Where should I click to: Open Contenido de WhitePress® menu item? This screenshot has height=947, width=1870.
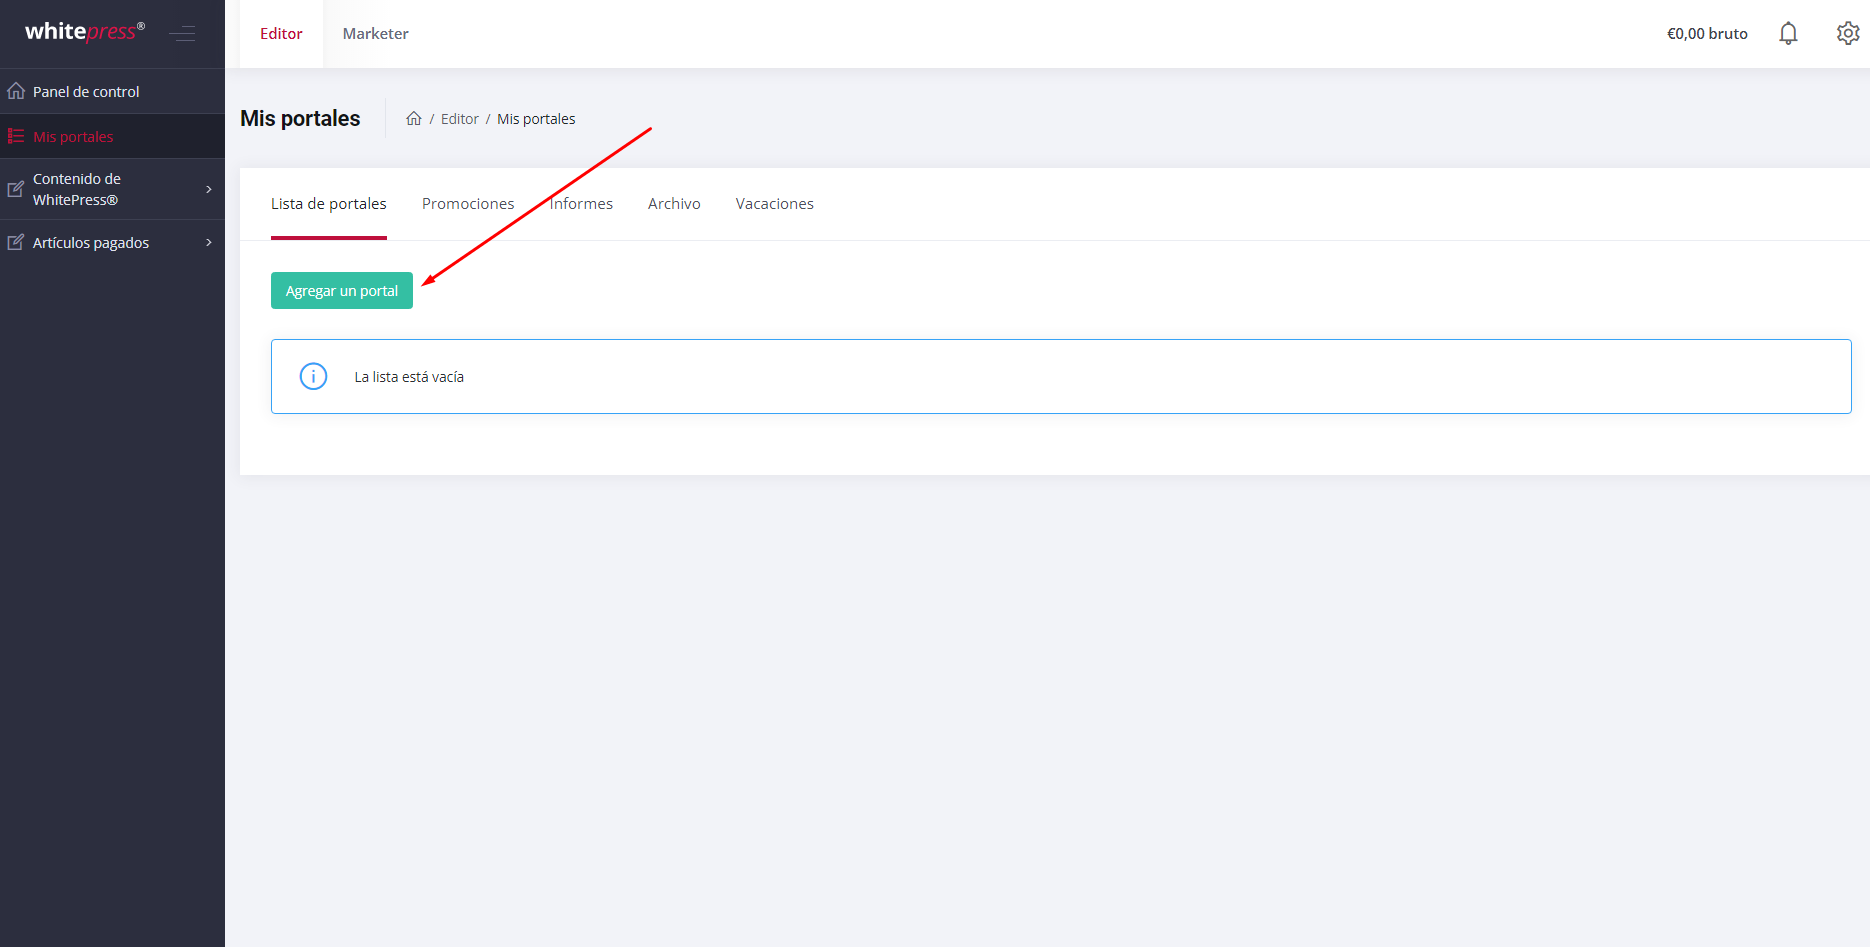coord(112,189)
